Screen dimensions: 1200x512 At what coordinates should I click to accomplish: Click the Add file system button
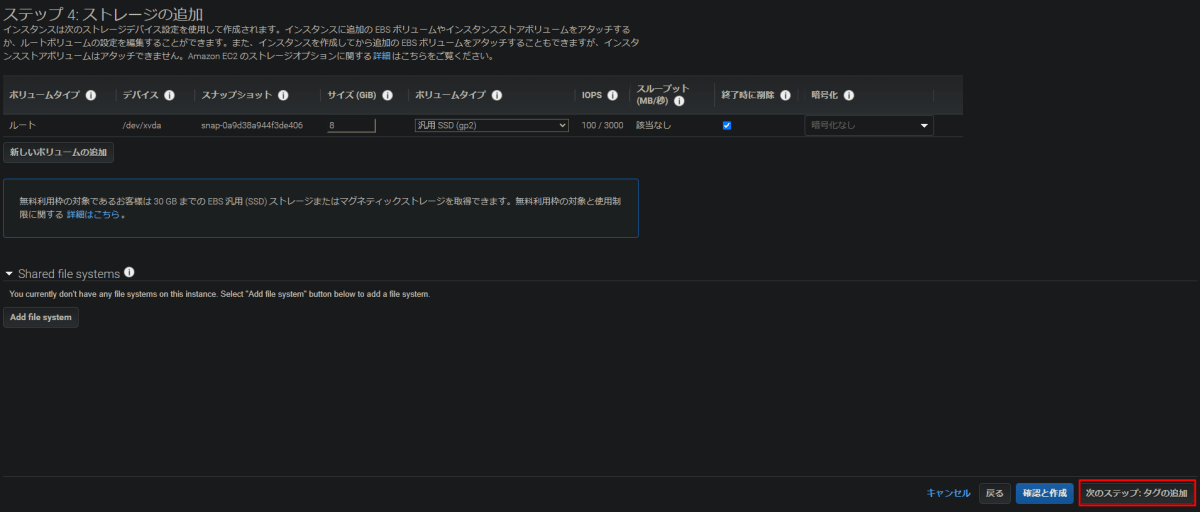tap(41, 317)
